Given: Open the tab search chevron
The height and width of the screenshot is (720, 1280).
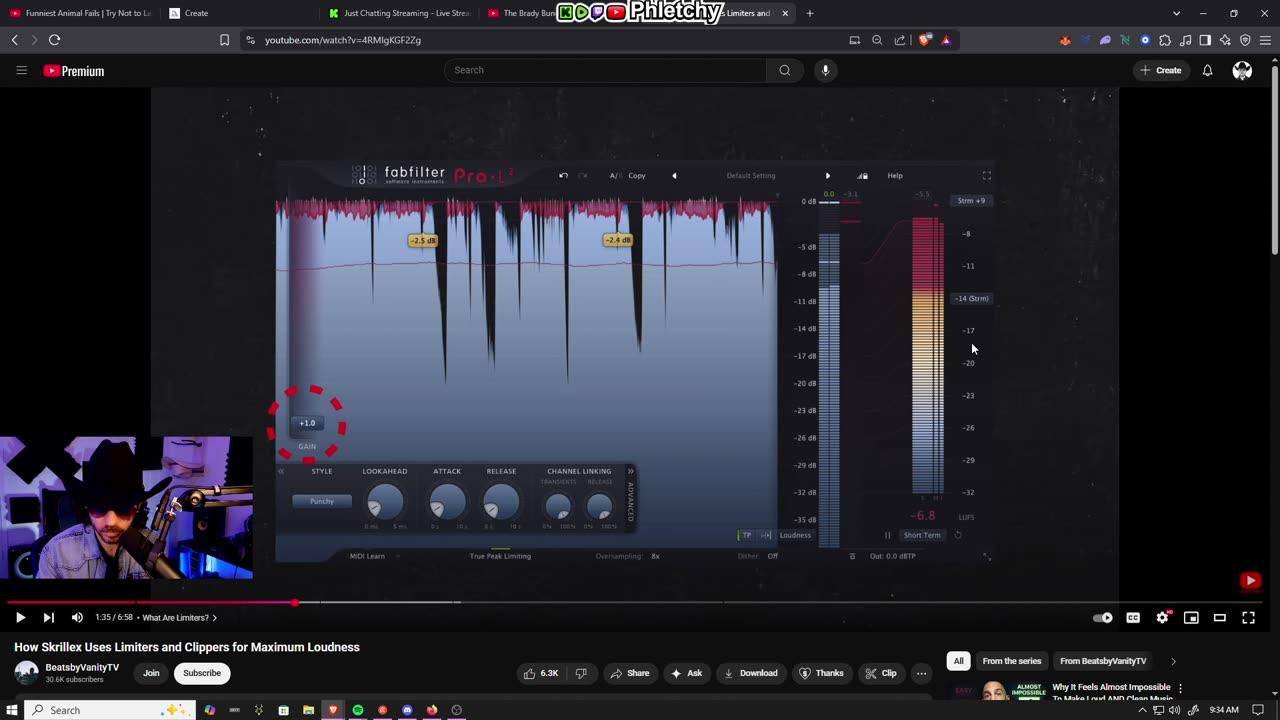Looking at the screenshot, I should coord(1176,13).
